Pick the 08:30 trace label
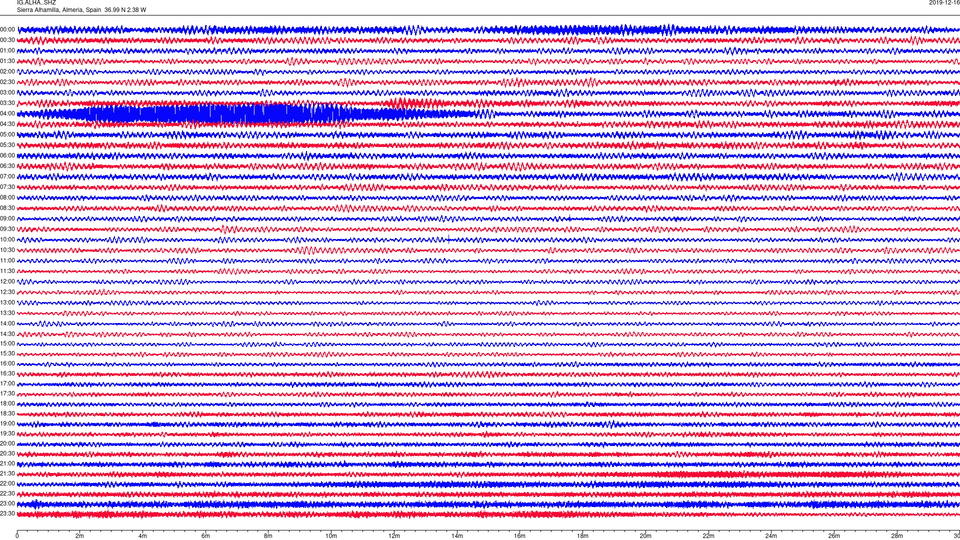The width and height of the screenshot is (960, 540). coord(7,208)
